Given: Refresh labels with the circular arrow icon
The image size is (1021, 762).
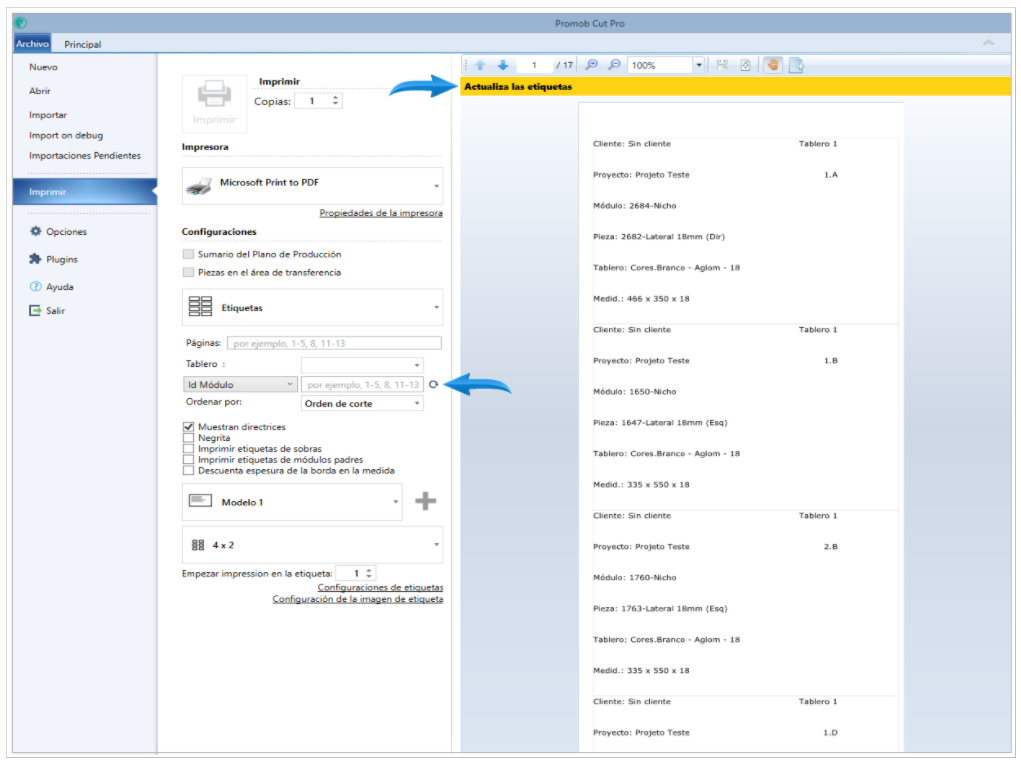Looking at the screenshot, I should pyautogui.click(x=434, y=385).
